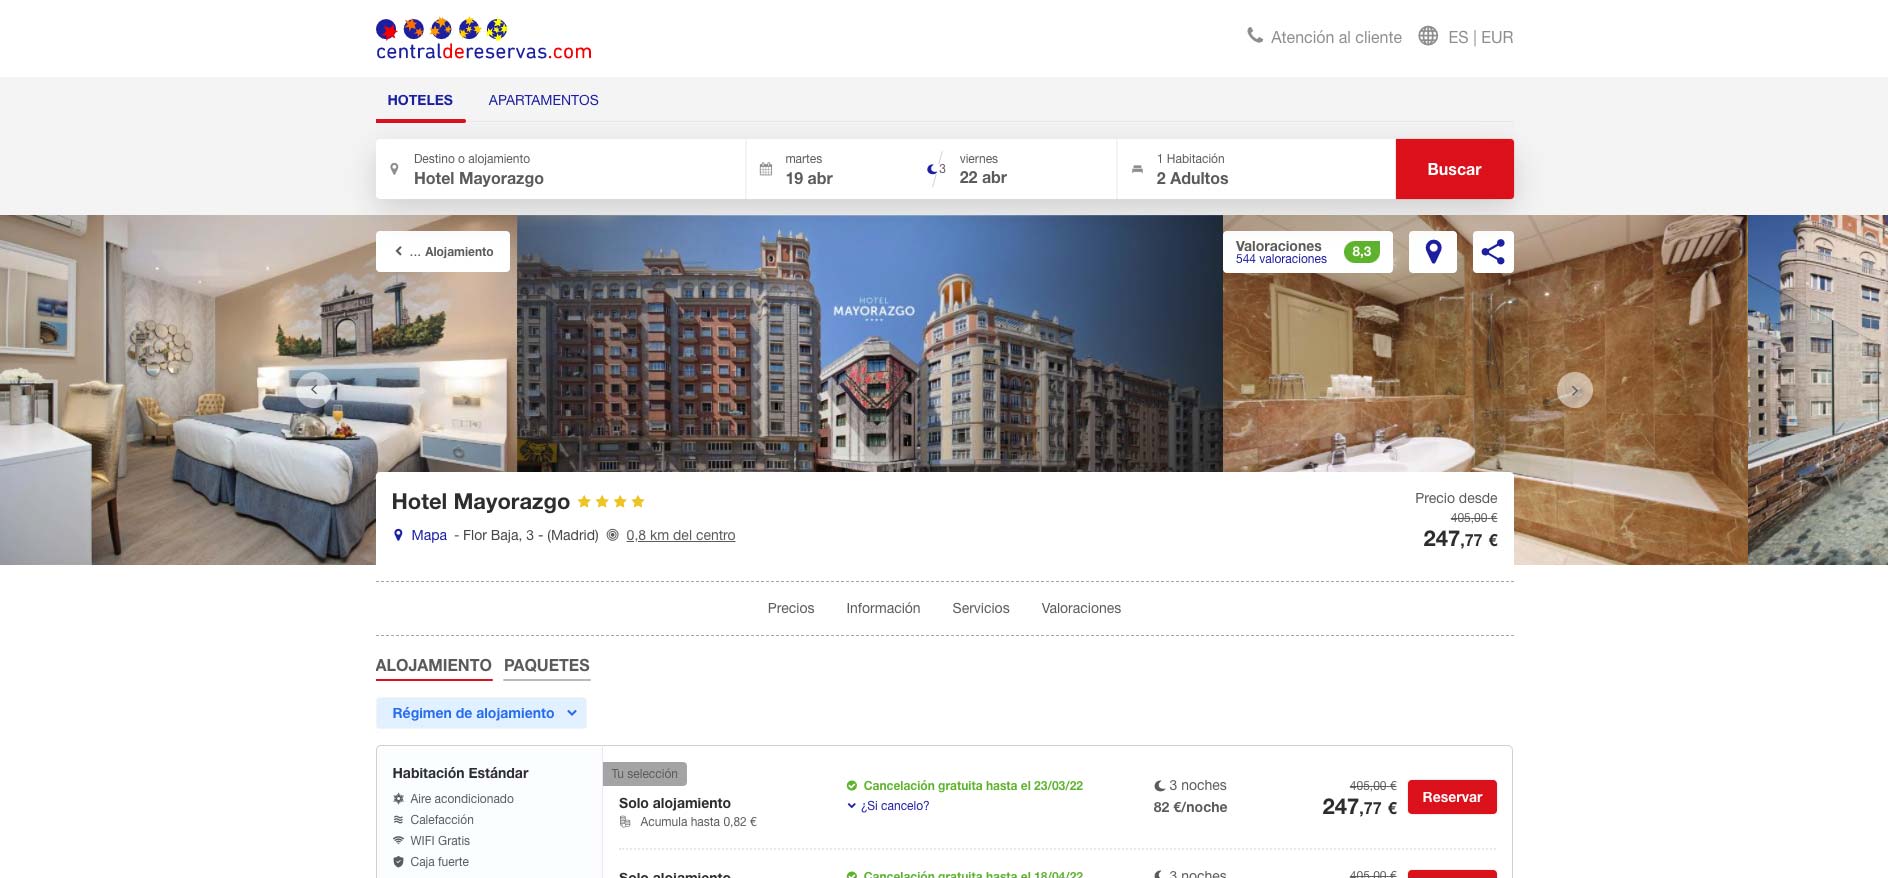
Task: Open the Mapa link
Action: click(429, 535)
